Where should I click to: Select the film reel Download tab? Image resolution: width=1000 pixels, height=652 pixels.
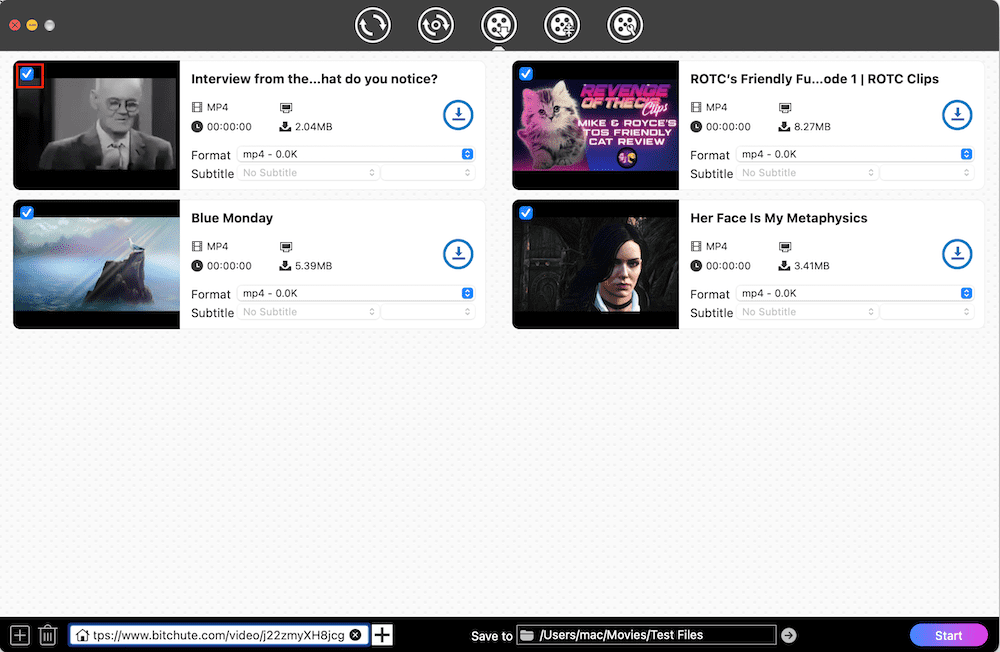tap(499, 26)
